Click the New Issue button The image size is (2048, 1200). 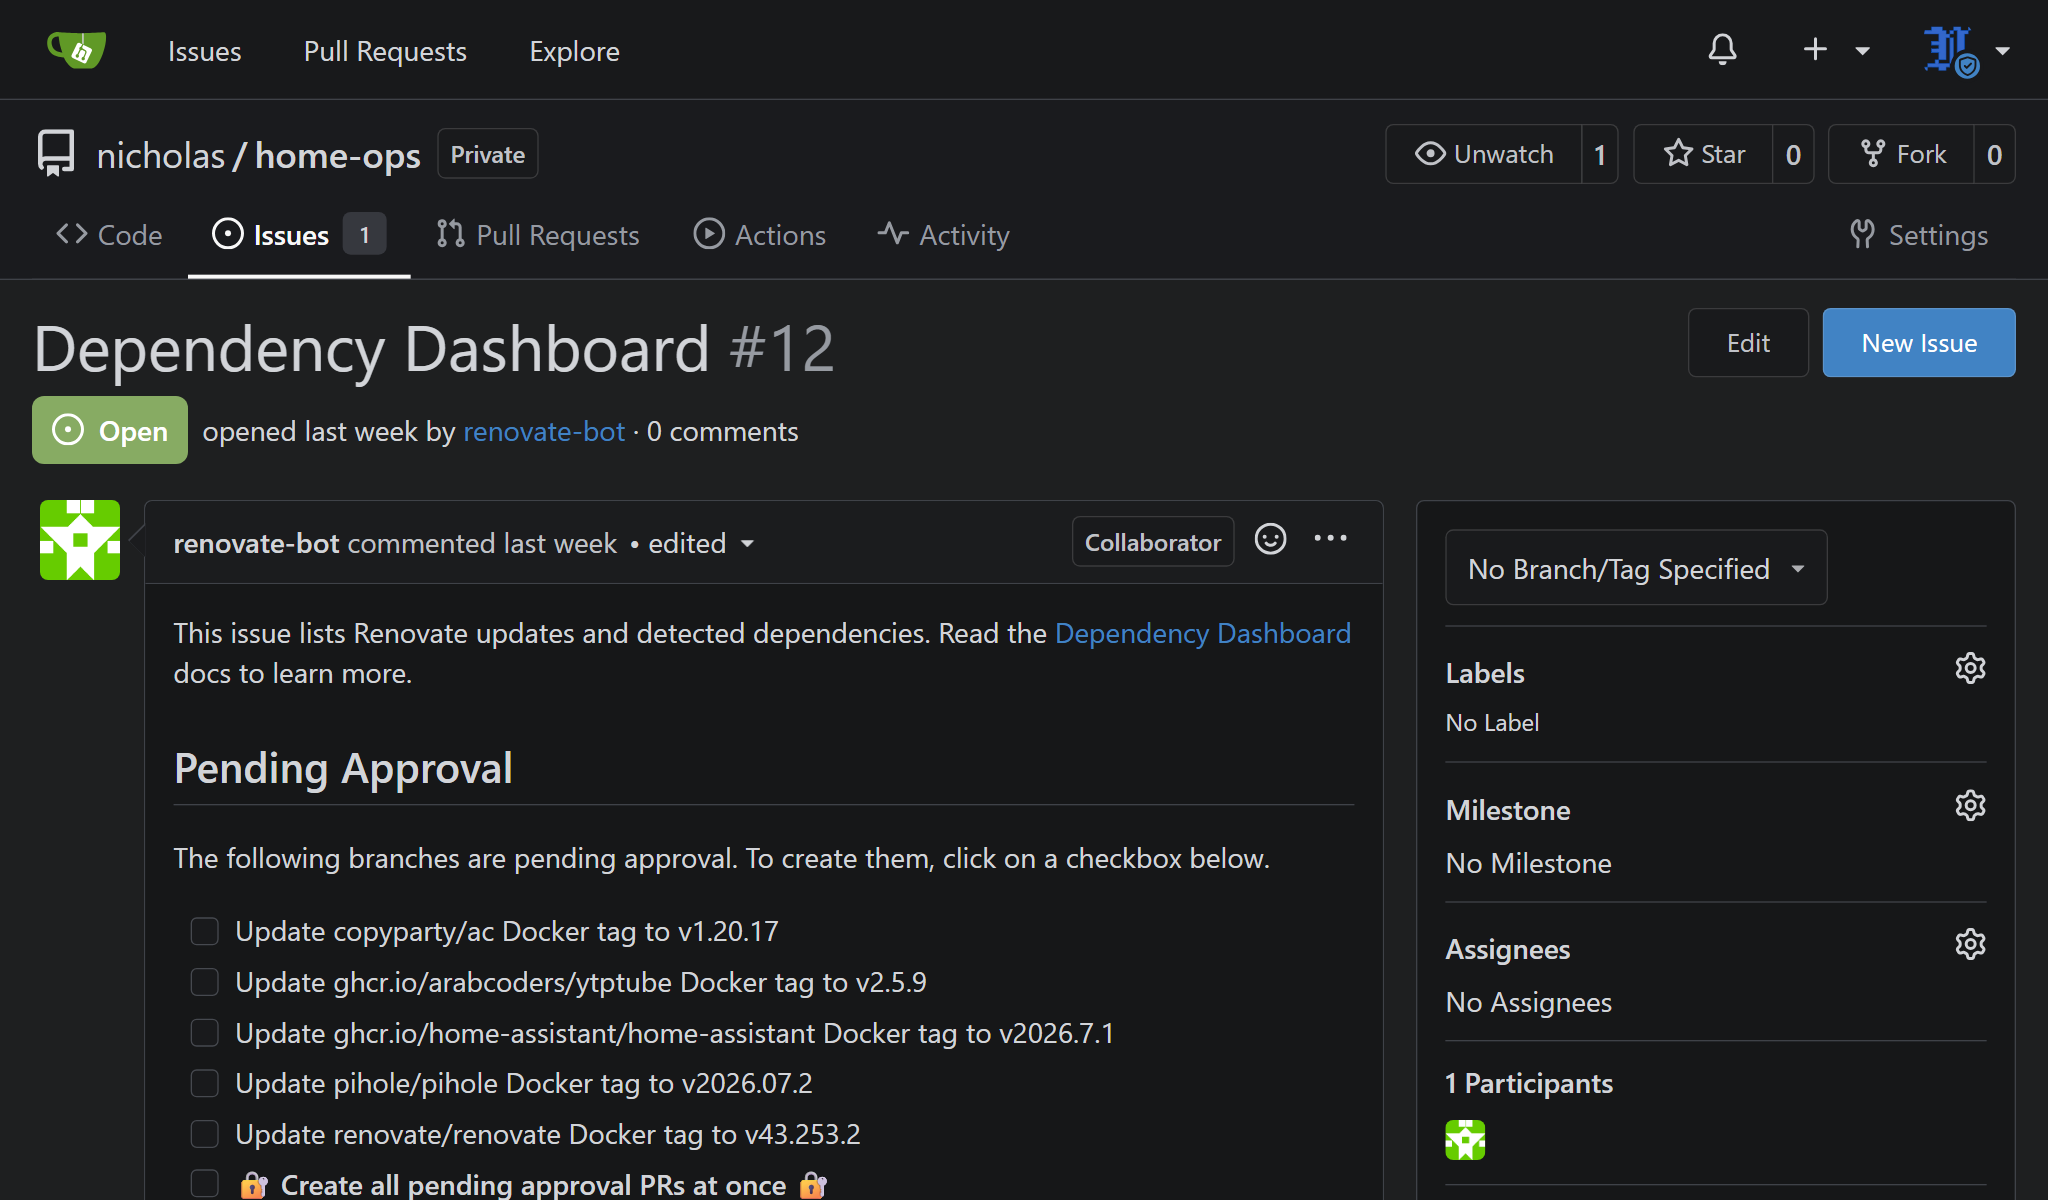click(x=1919, y=343)
